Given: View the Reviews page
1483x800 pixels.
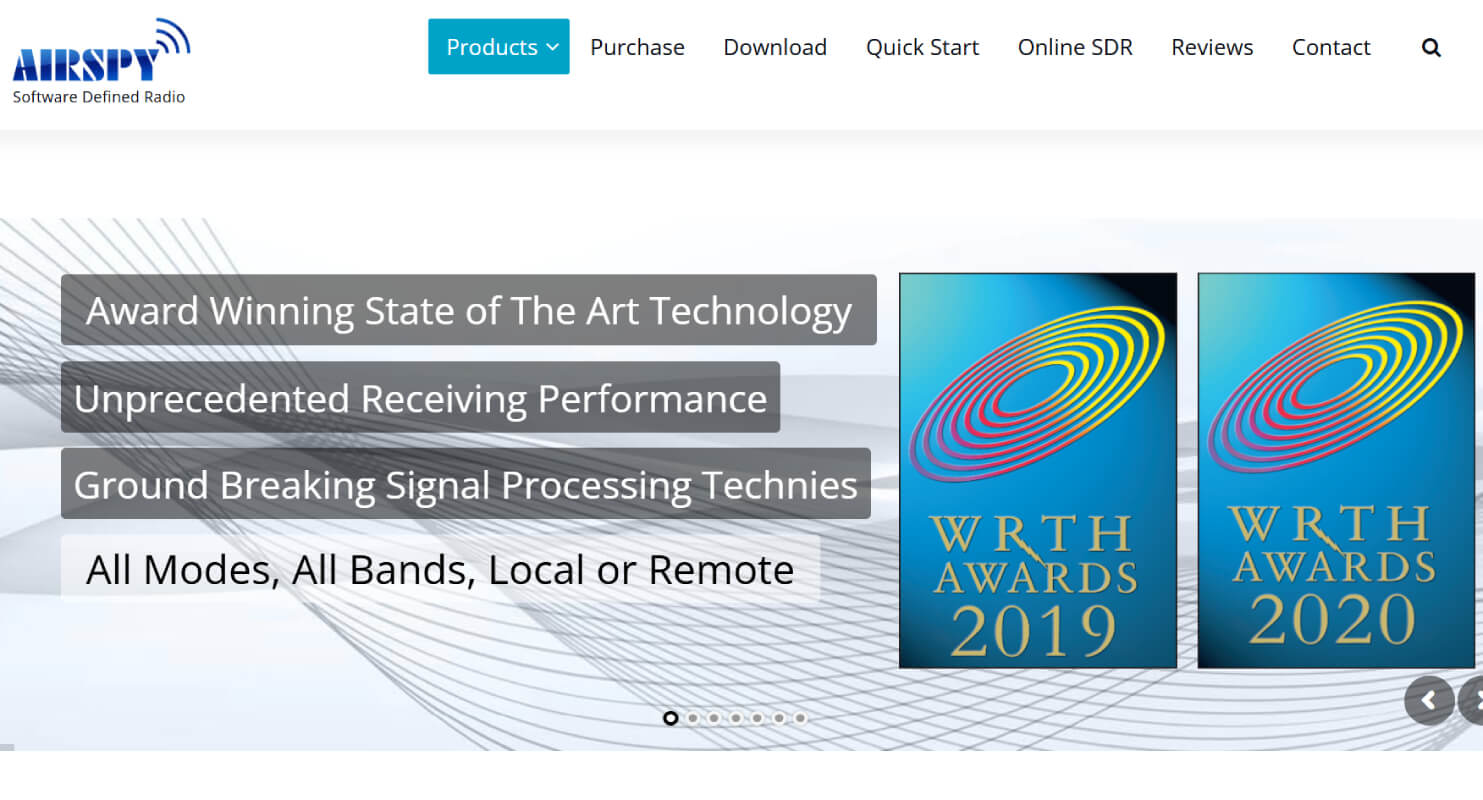Looking at the screenshot, I should pos(1212,47).
